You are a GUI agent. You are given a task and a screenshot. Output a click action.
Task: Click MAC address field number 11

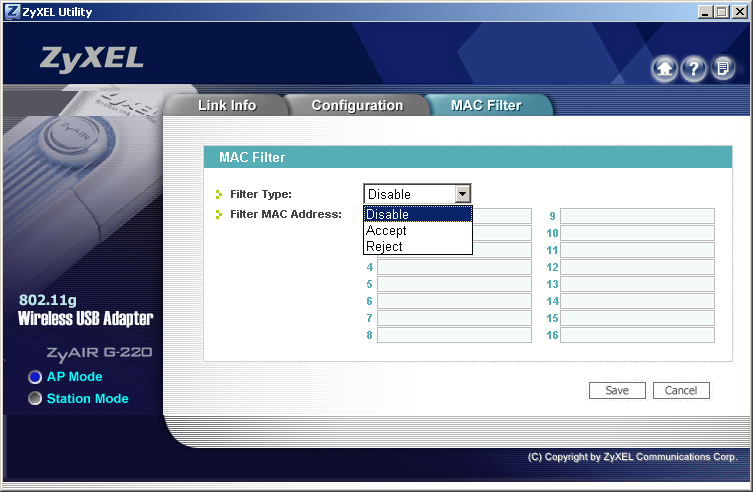click(x=637, y=250)
